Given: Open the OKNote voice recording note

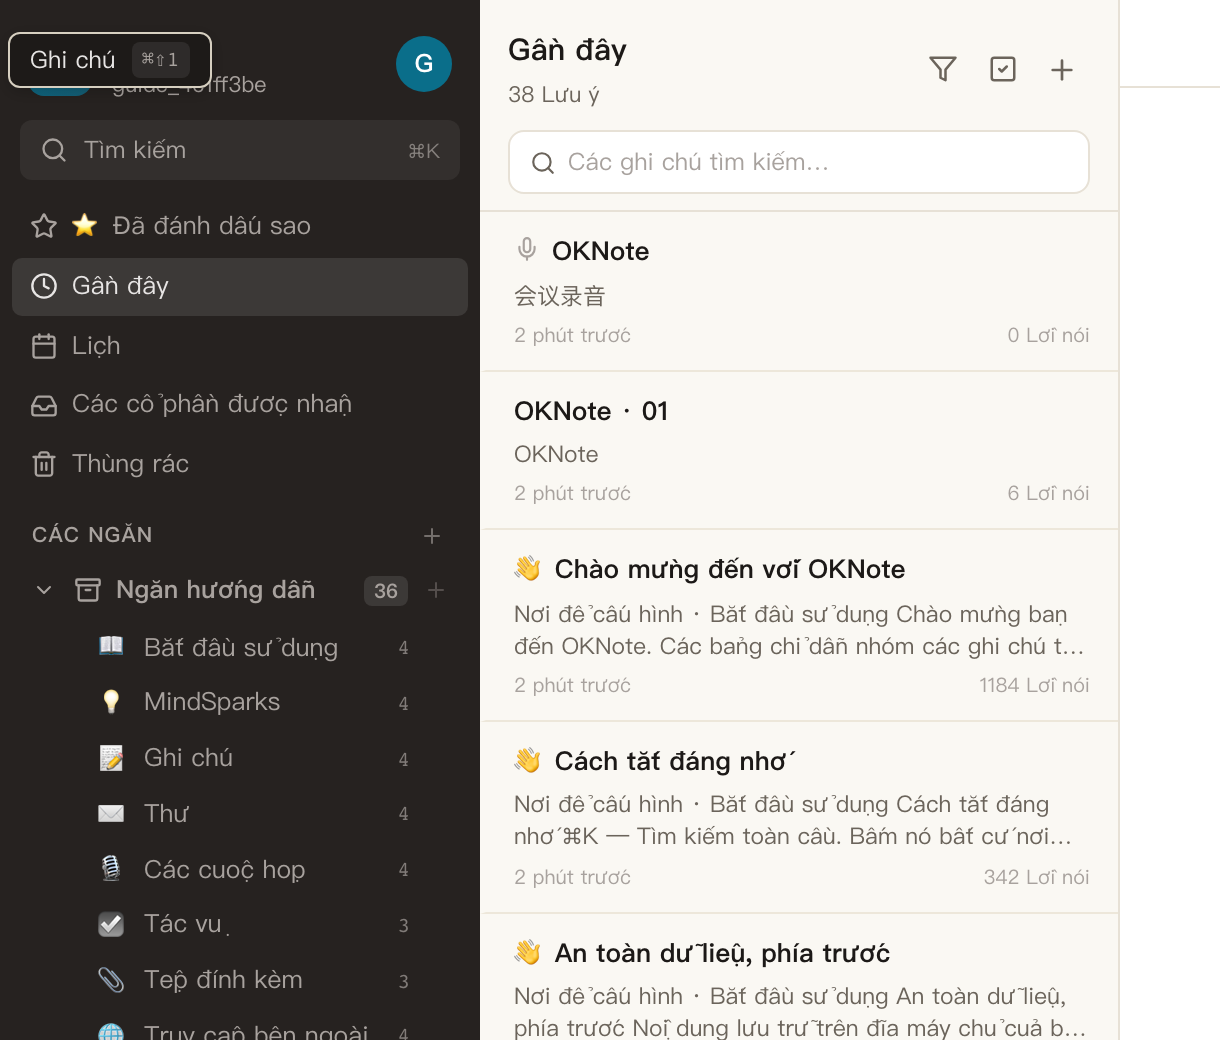Looking at the screenshot, I should (x=799, y=291).
